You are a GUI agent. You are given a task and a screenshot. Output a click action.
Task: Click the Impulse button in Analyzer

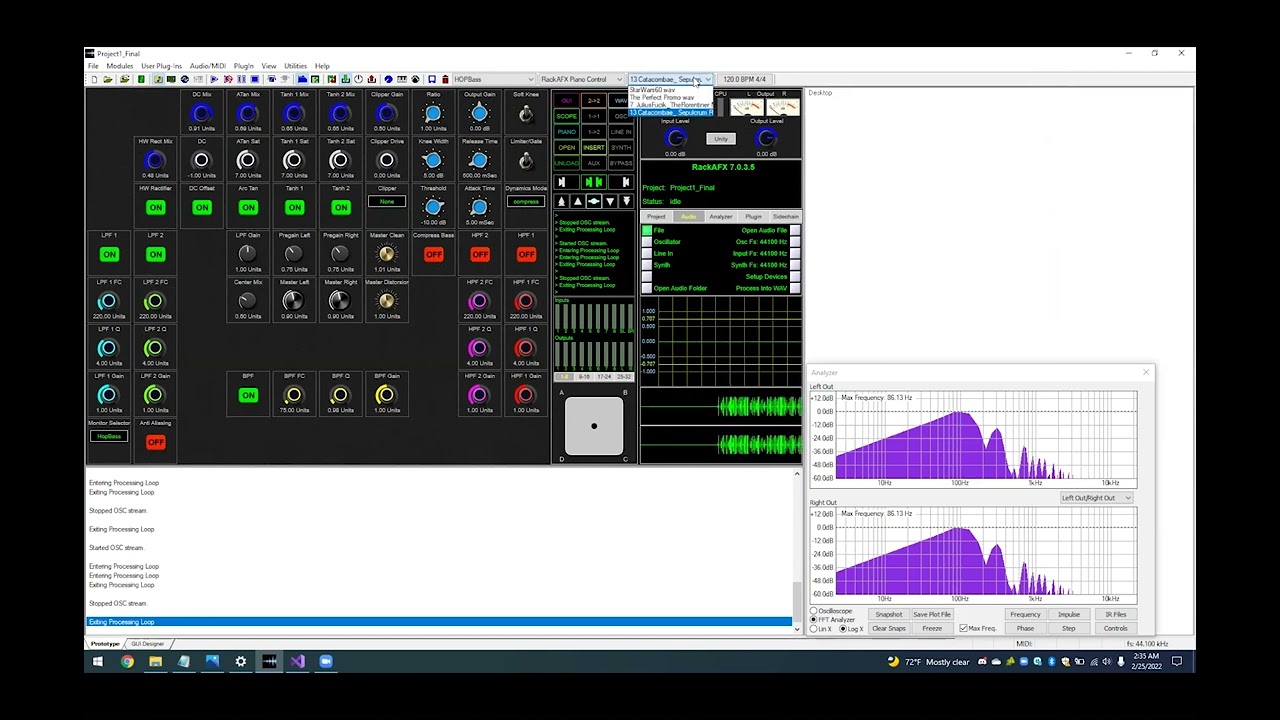[x=1069, y=615]
